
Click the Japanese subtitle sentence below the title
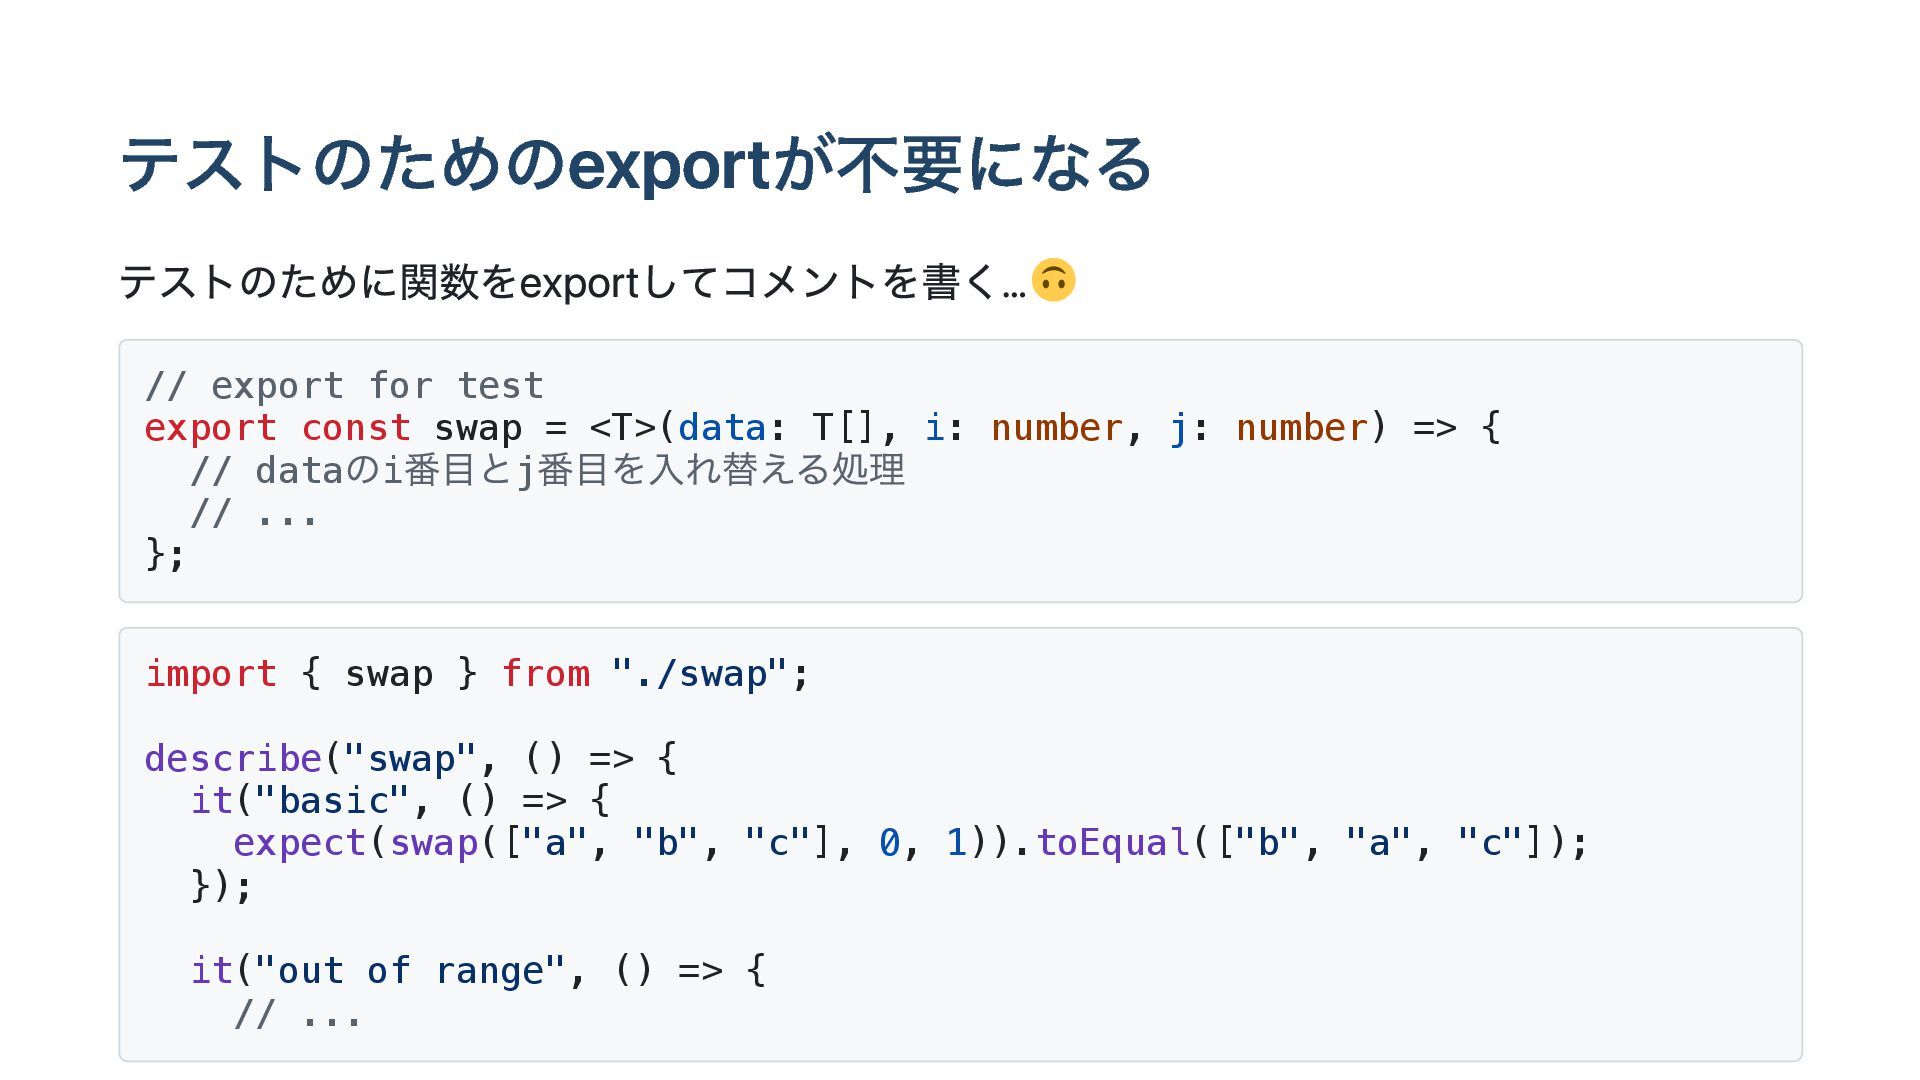(572, 282)
